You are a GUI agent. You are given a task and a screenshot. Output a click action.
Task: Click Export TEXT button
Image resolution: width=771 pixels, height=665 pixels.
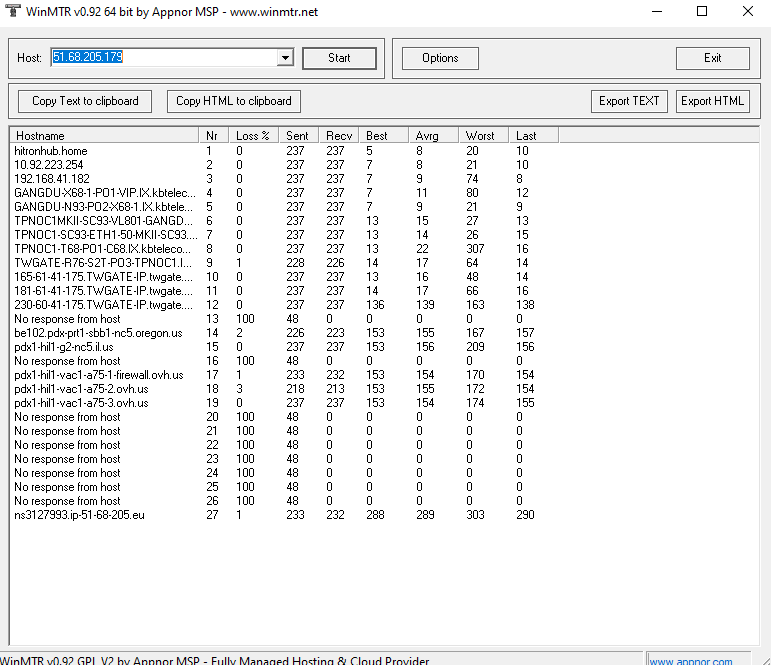629,101
